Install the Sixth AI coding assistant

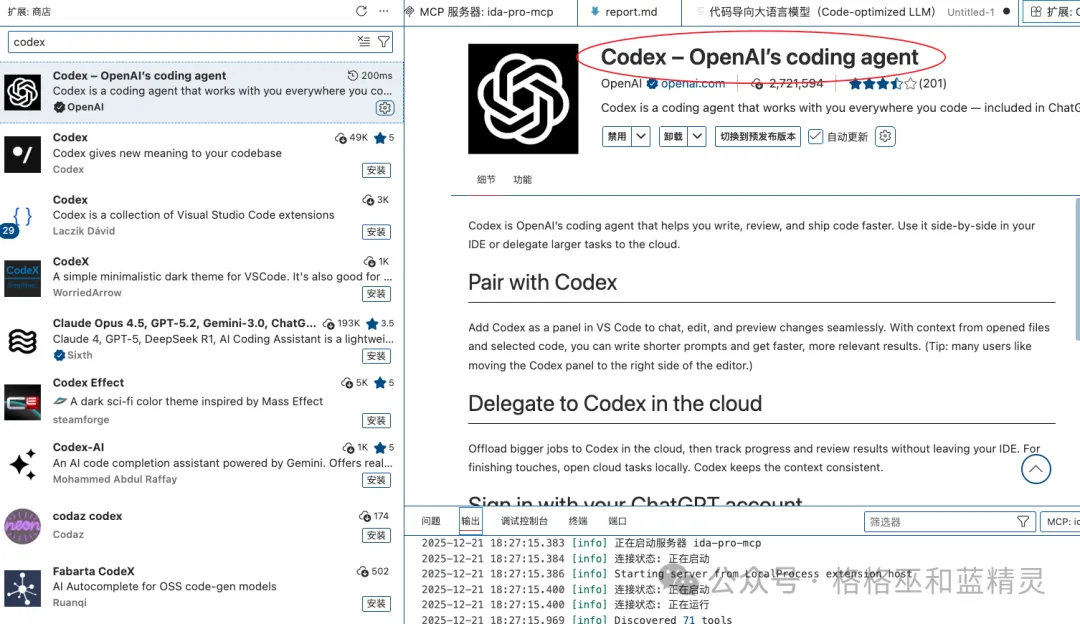(x=376, y=356)
